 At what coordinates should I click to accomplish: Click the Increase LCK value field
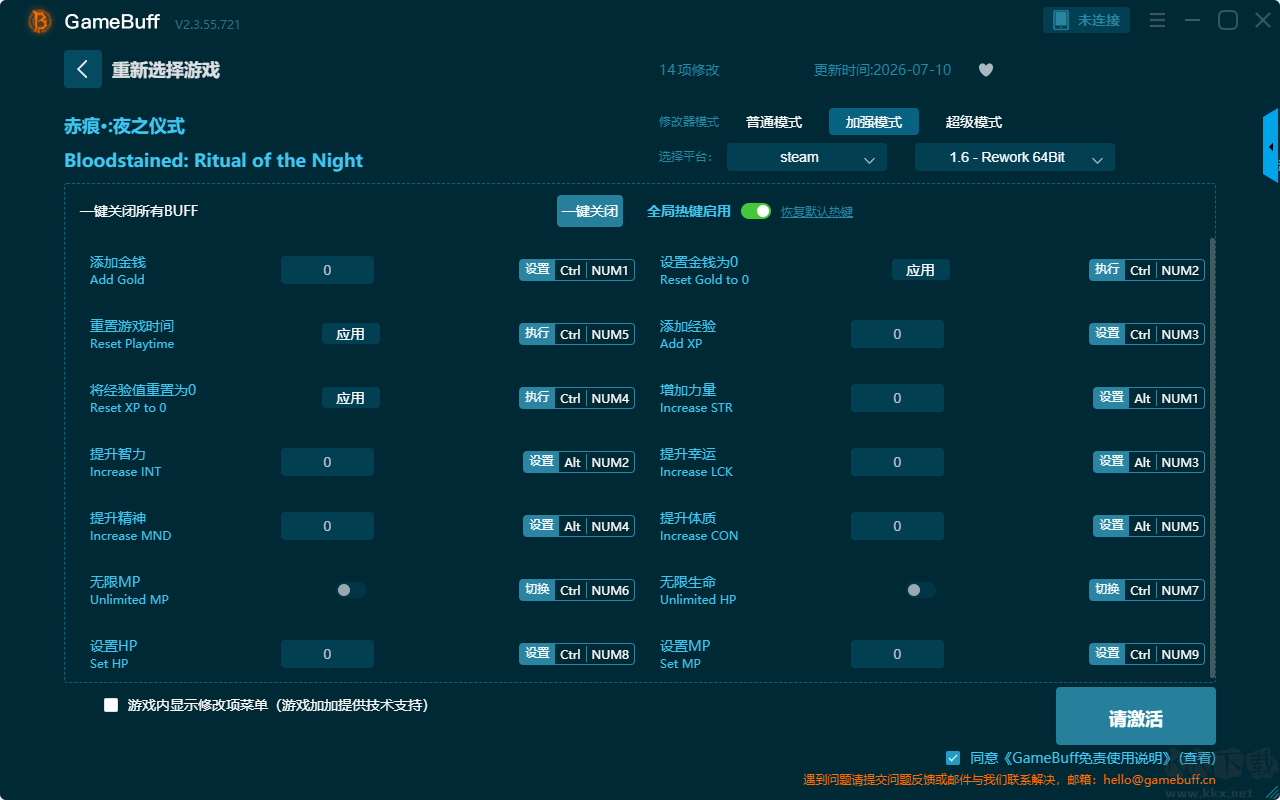[897, 462]
